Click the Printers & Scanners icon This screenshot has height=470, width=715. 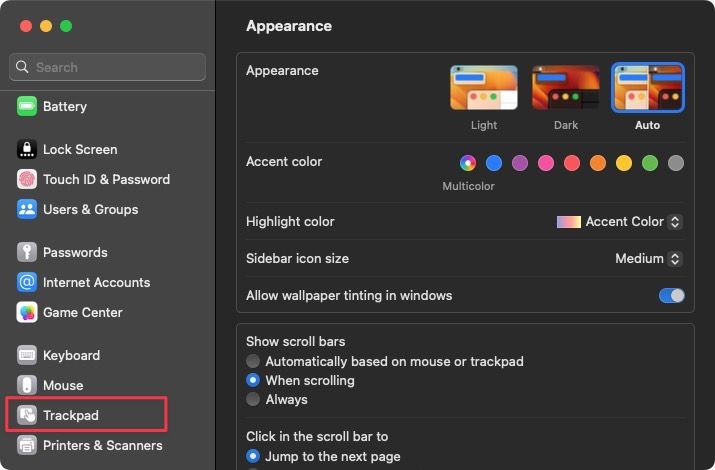coord(27,445)
